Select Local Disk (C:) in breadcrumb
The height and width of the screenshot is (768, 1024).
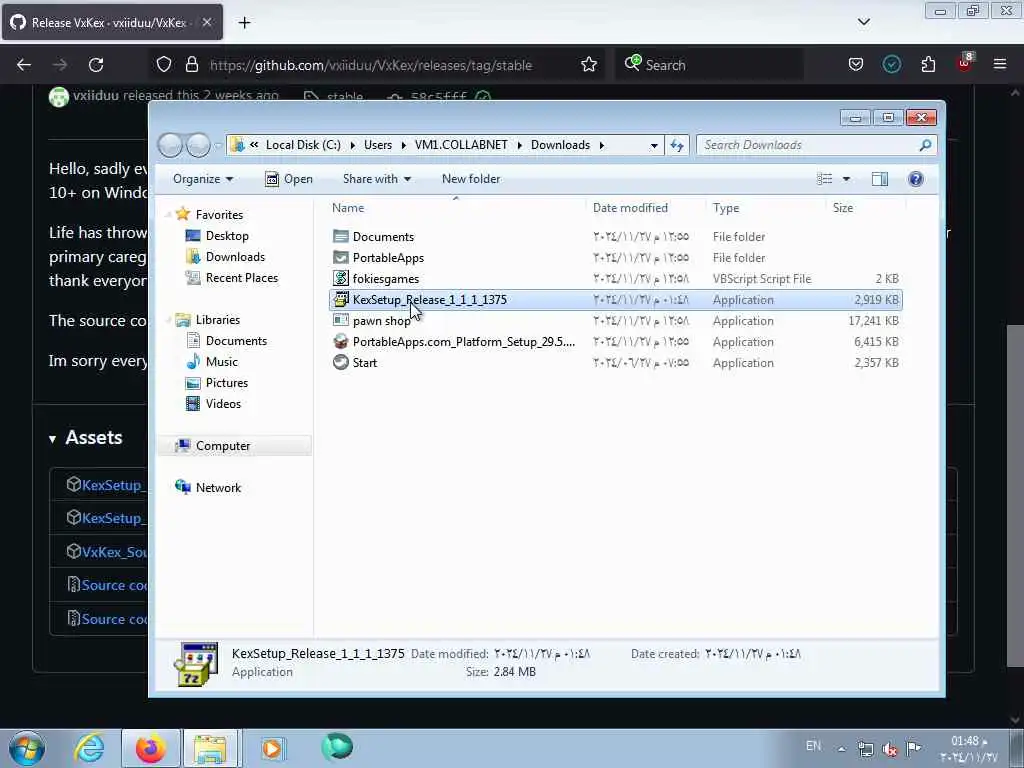tap(303, 145)
